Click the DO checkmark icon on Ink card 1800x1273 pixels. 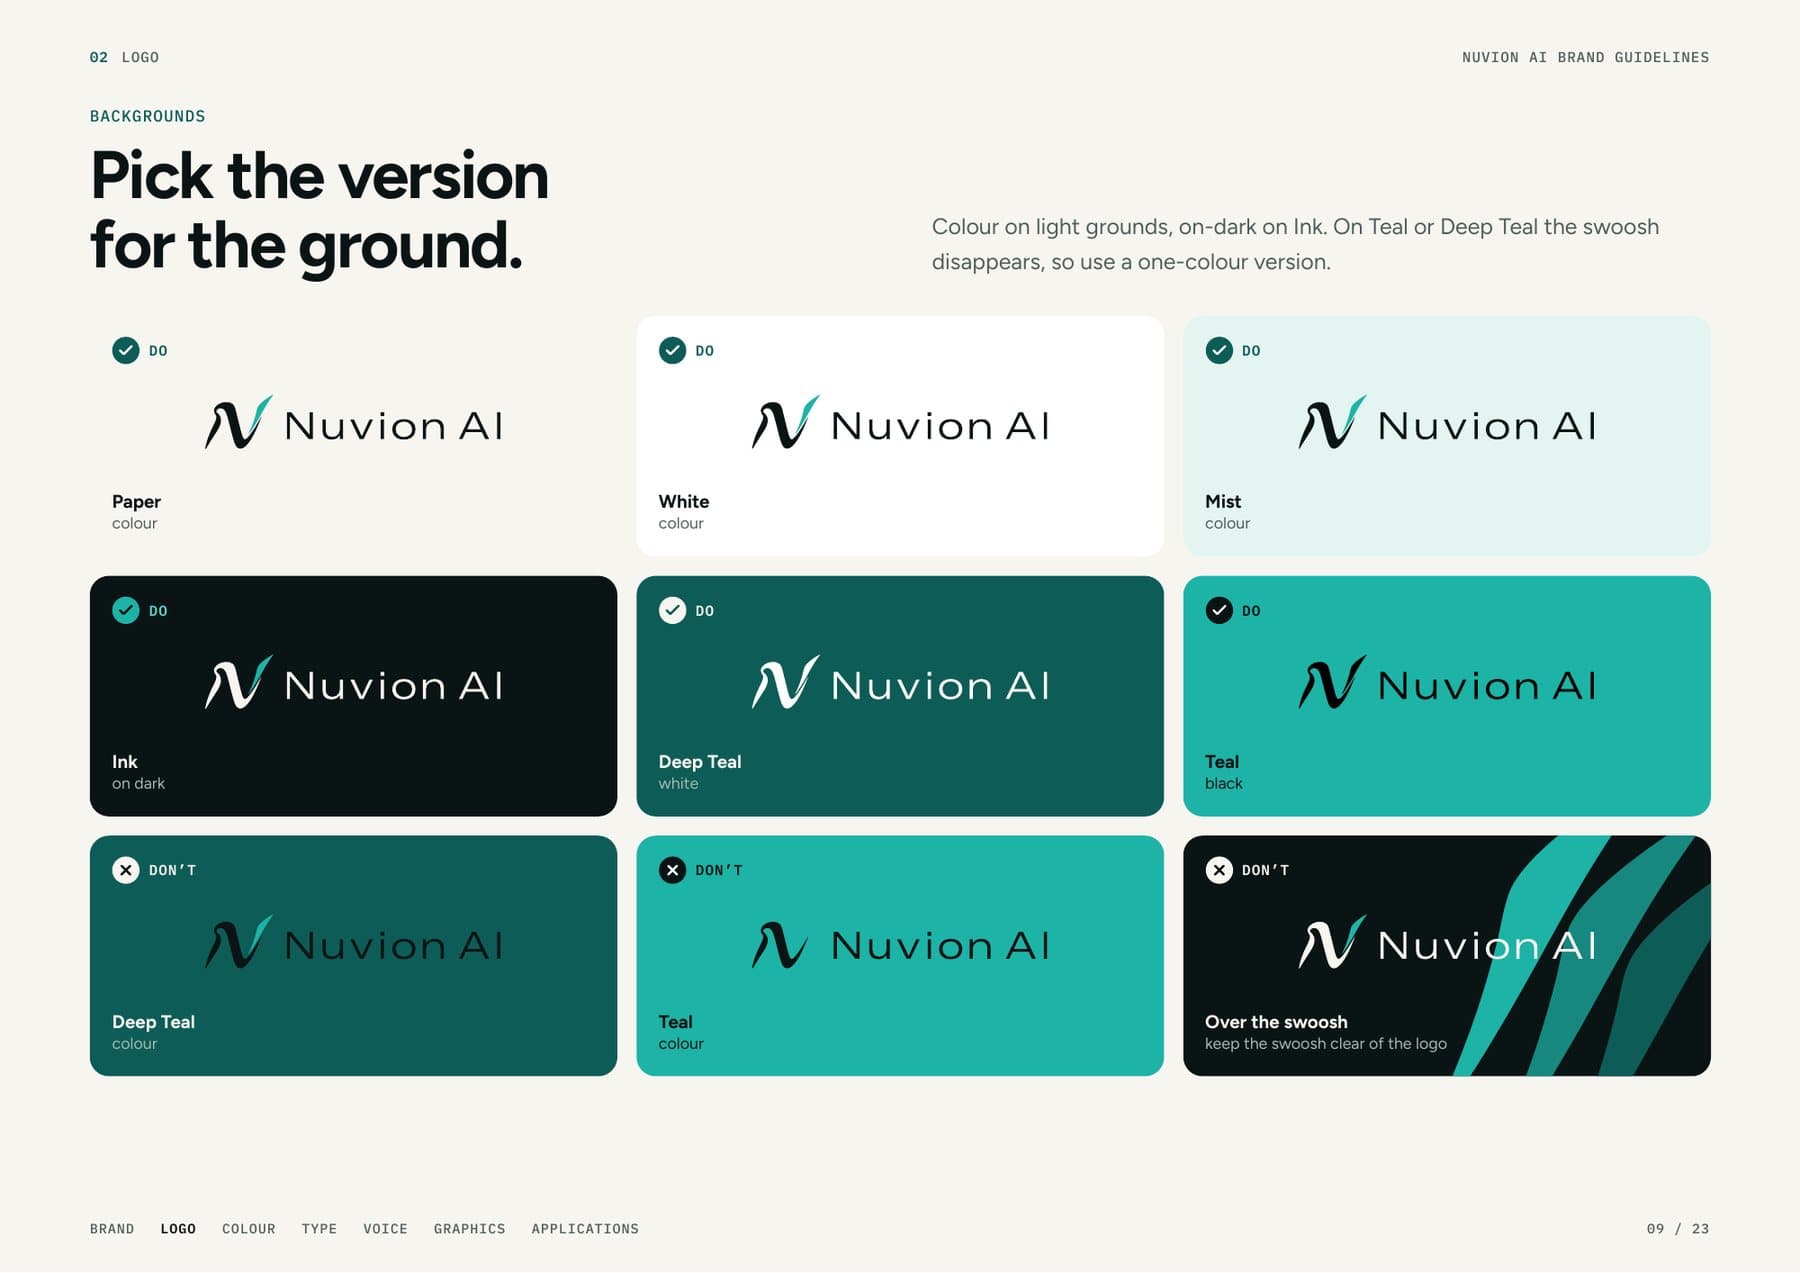tap(126, 610)
